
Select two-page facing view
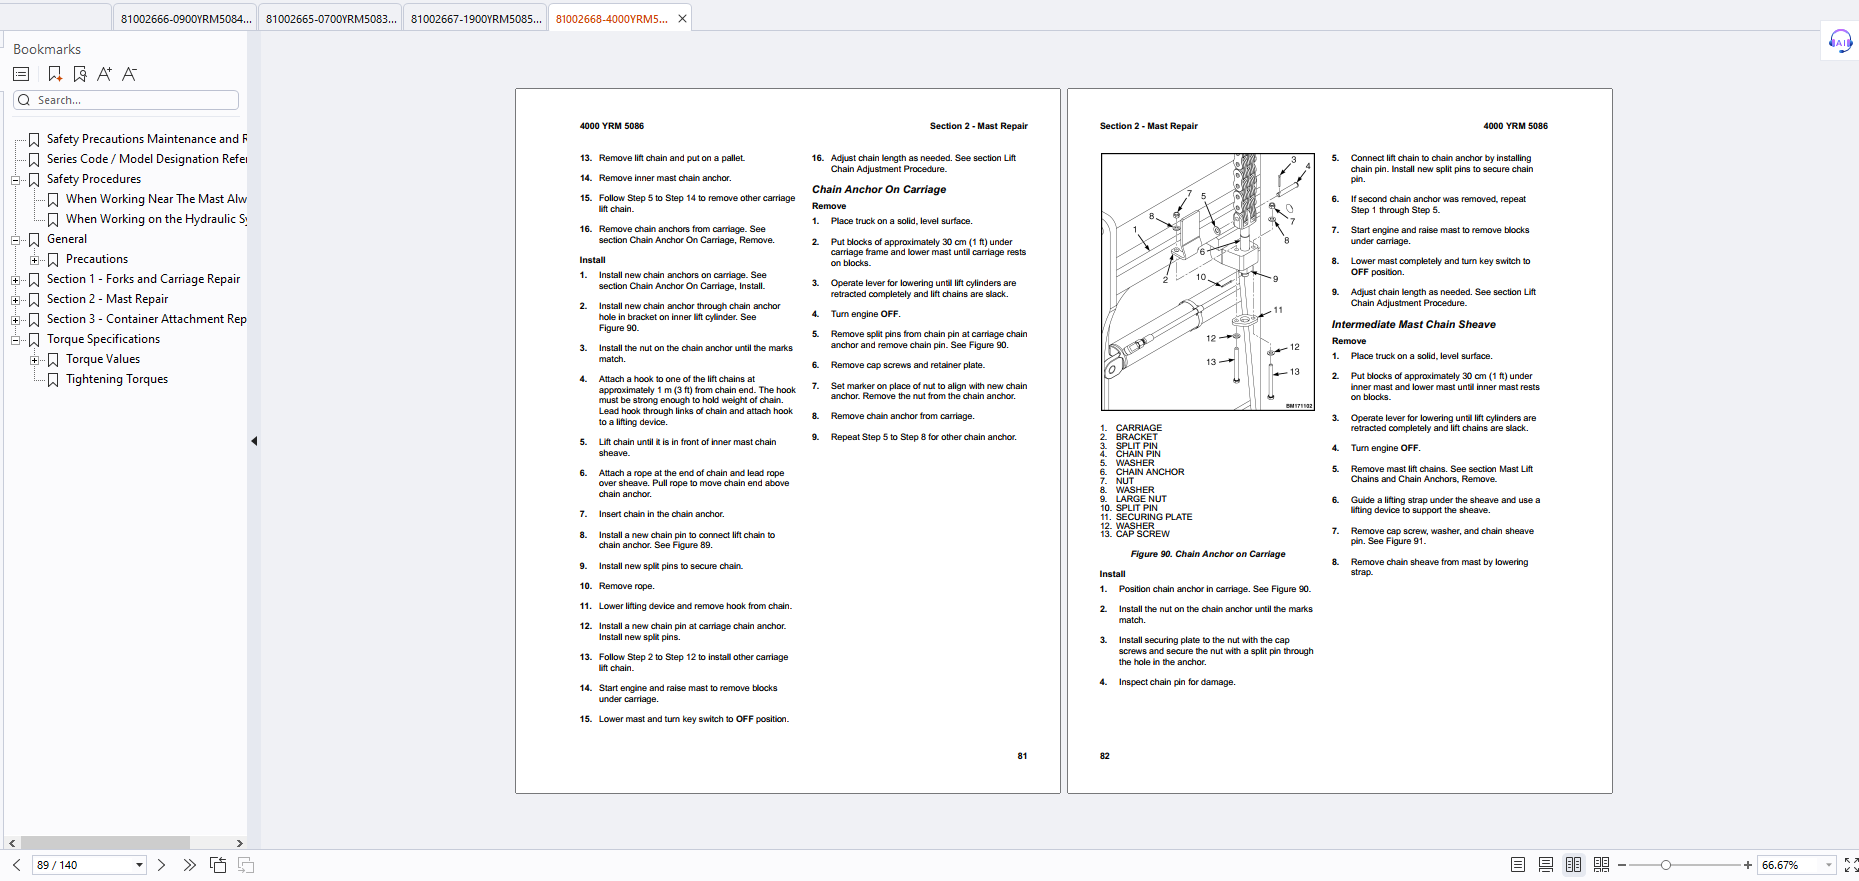click(1573, 865)
